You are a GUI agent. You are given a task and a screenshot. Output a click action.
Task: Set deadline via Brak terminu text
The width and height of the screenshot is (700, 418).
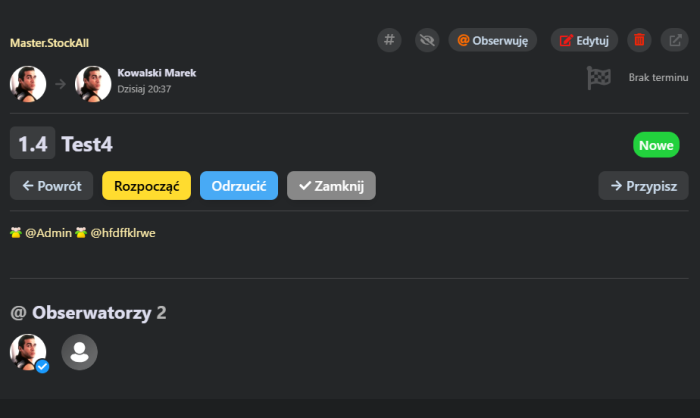pos(658,78)
